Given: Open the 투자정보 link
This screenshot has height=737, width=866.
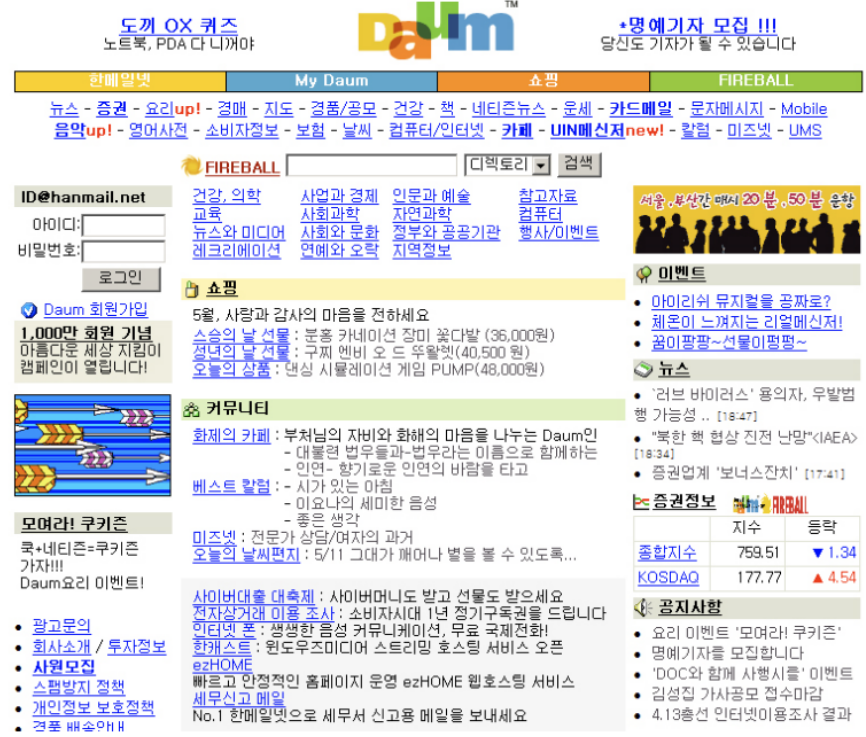Looking at the screenshot, I should point(137,646).
